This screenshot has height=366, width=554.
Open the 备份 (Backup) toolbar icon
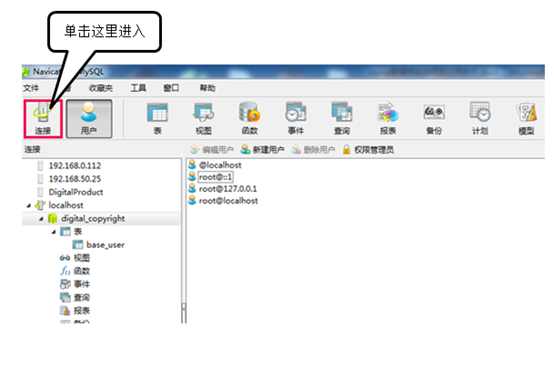434,119
